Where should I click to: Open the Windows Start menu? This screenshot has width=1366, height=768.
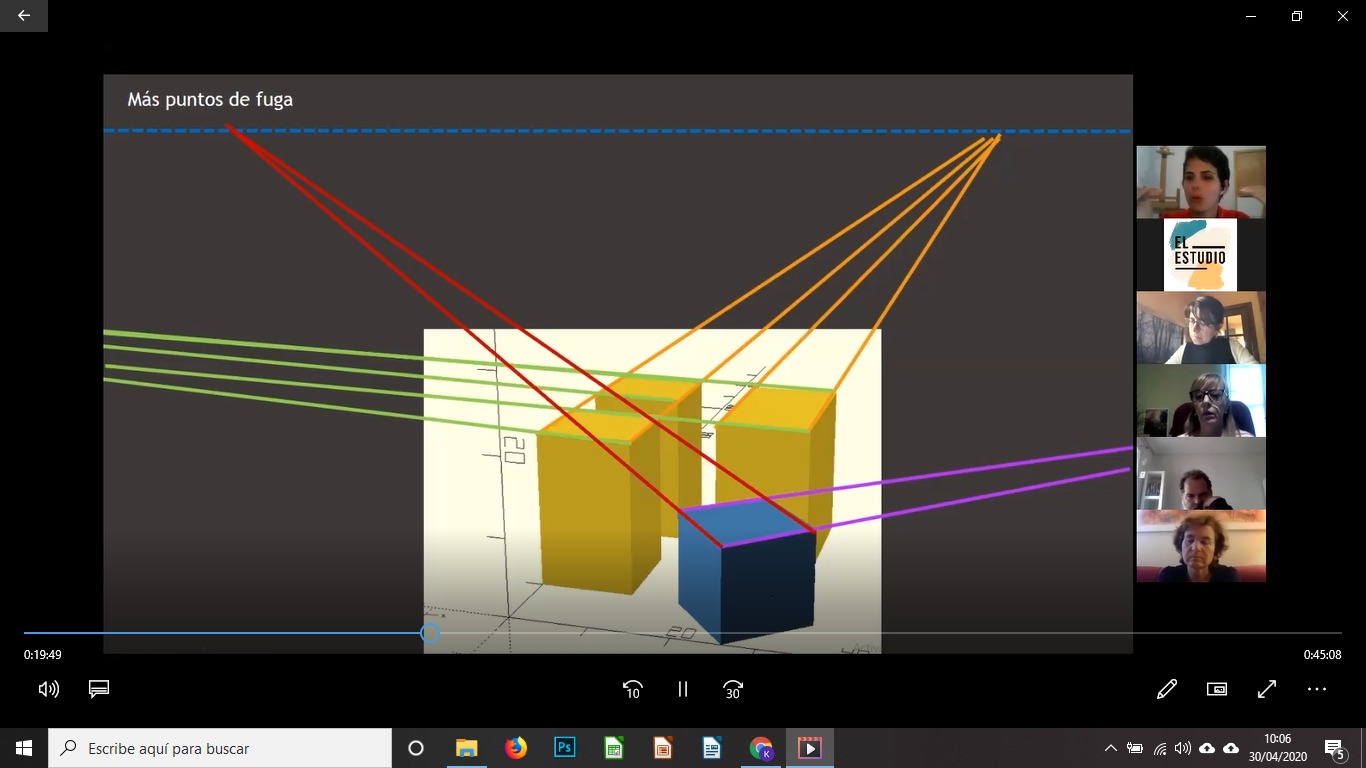pyautogui.click(x=24, y=748)
